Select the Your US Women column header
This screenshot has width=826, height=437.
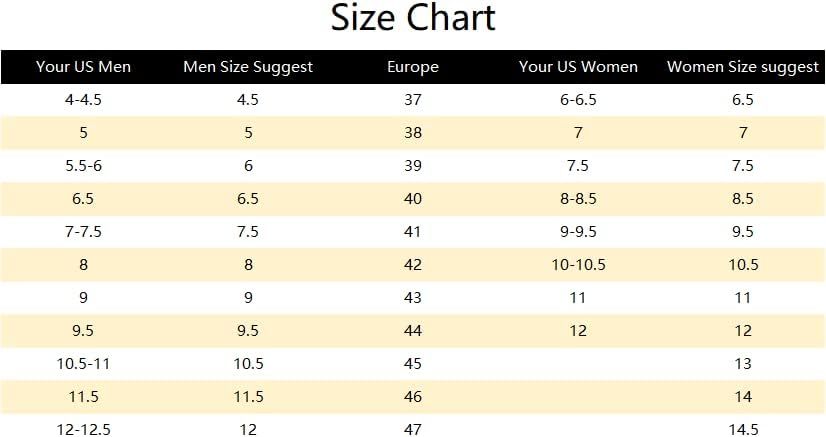tap(578, 67)
